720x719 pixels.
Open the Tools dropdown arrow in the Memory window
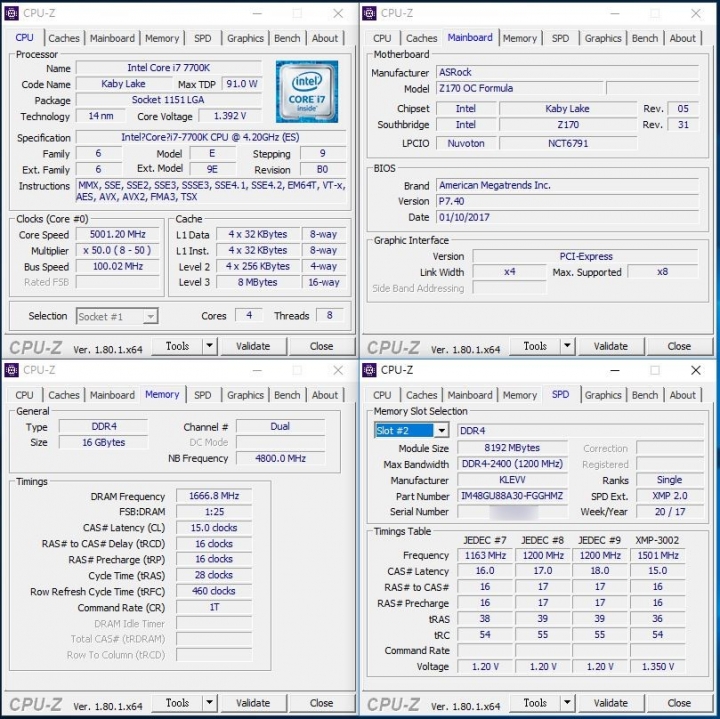tap(209, 702)
